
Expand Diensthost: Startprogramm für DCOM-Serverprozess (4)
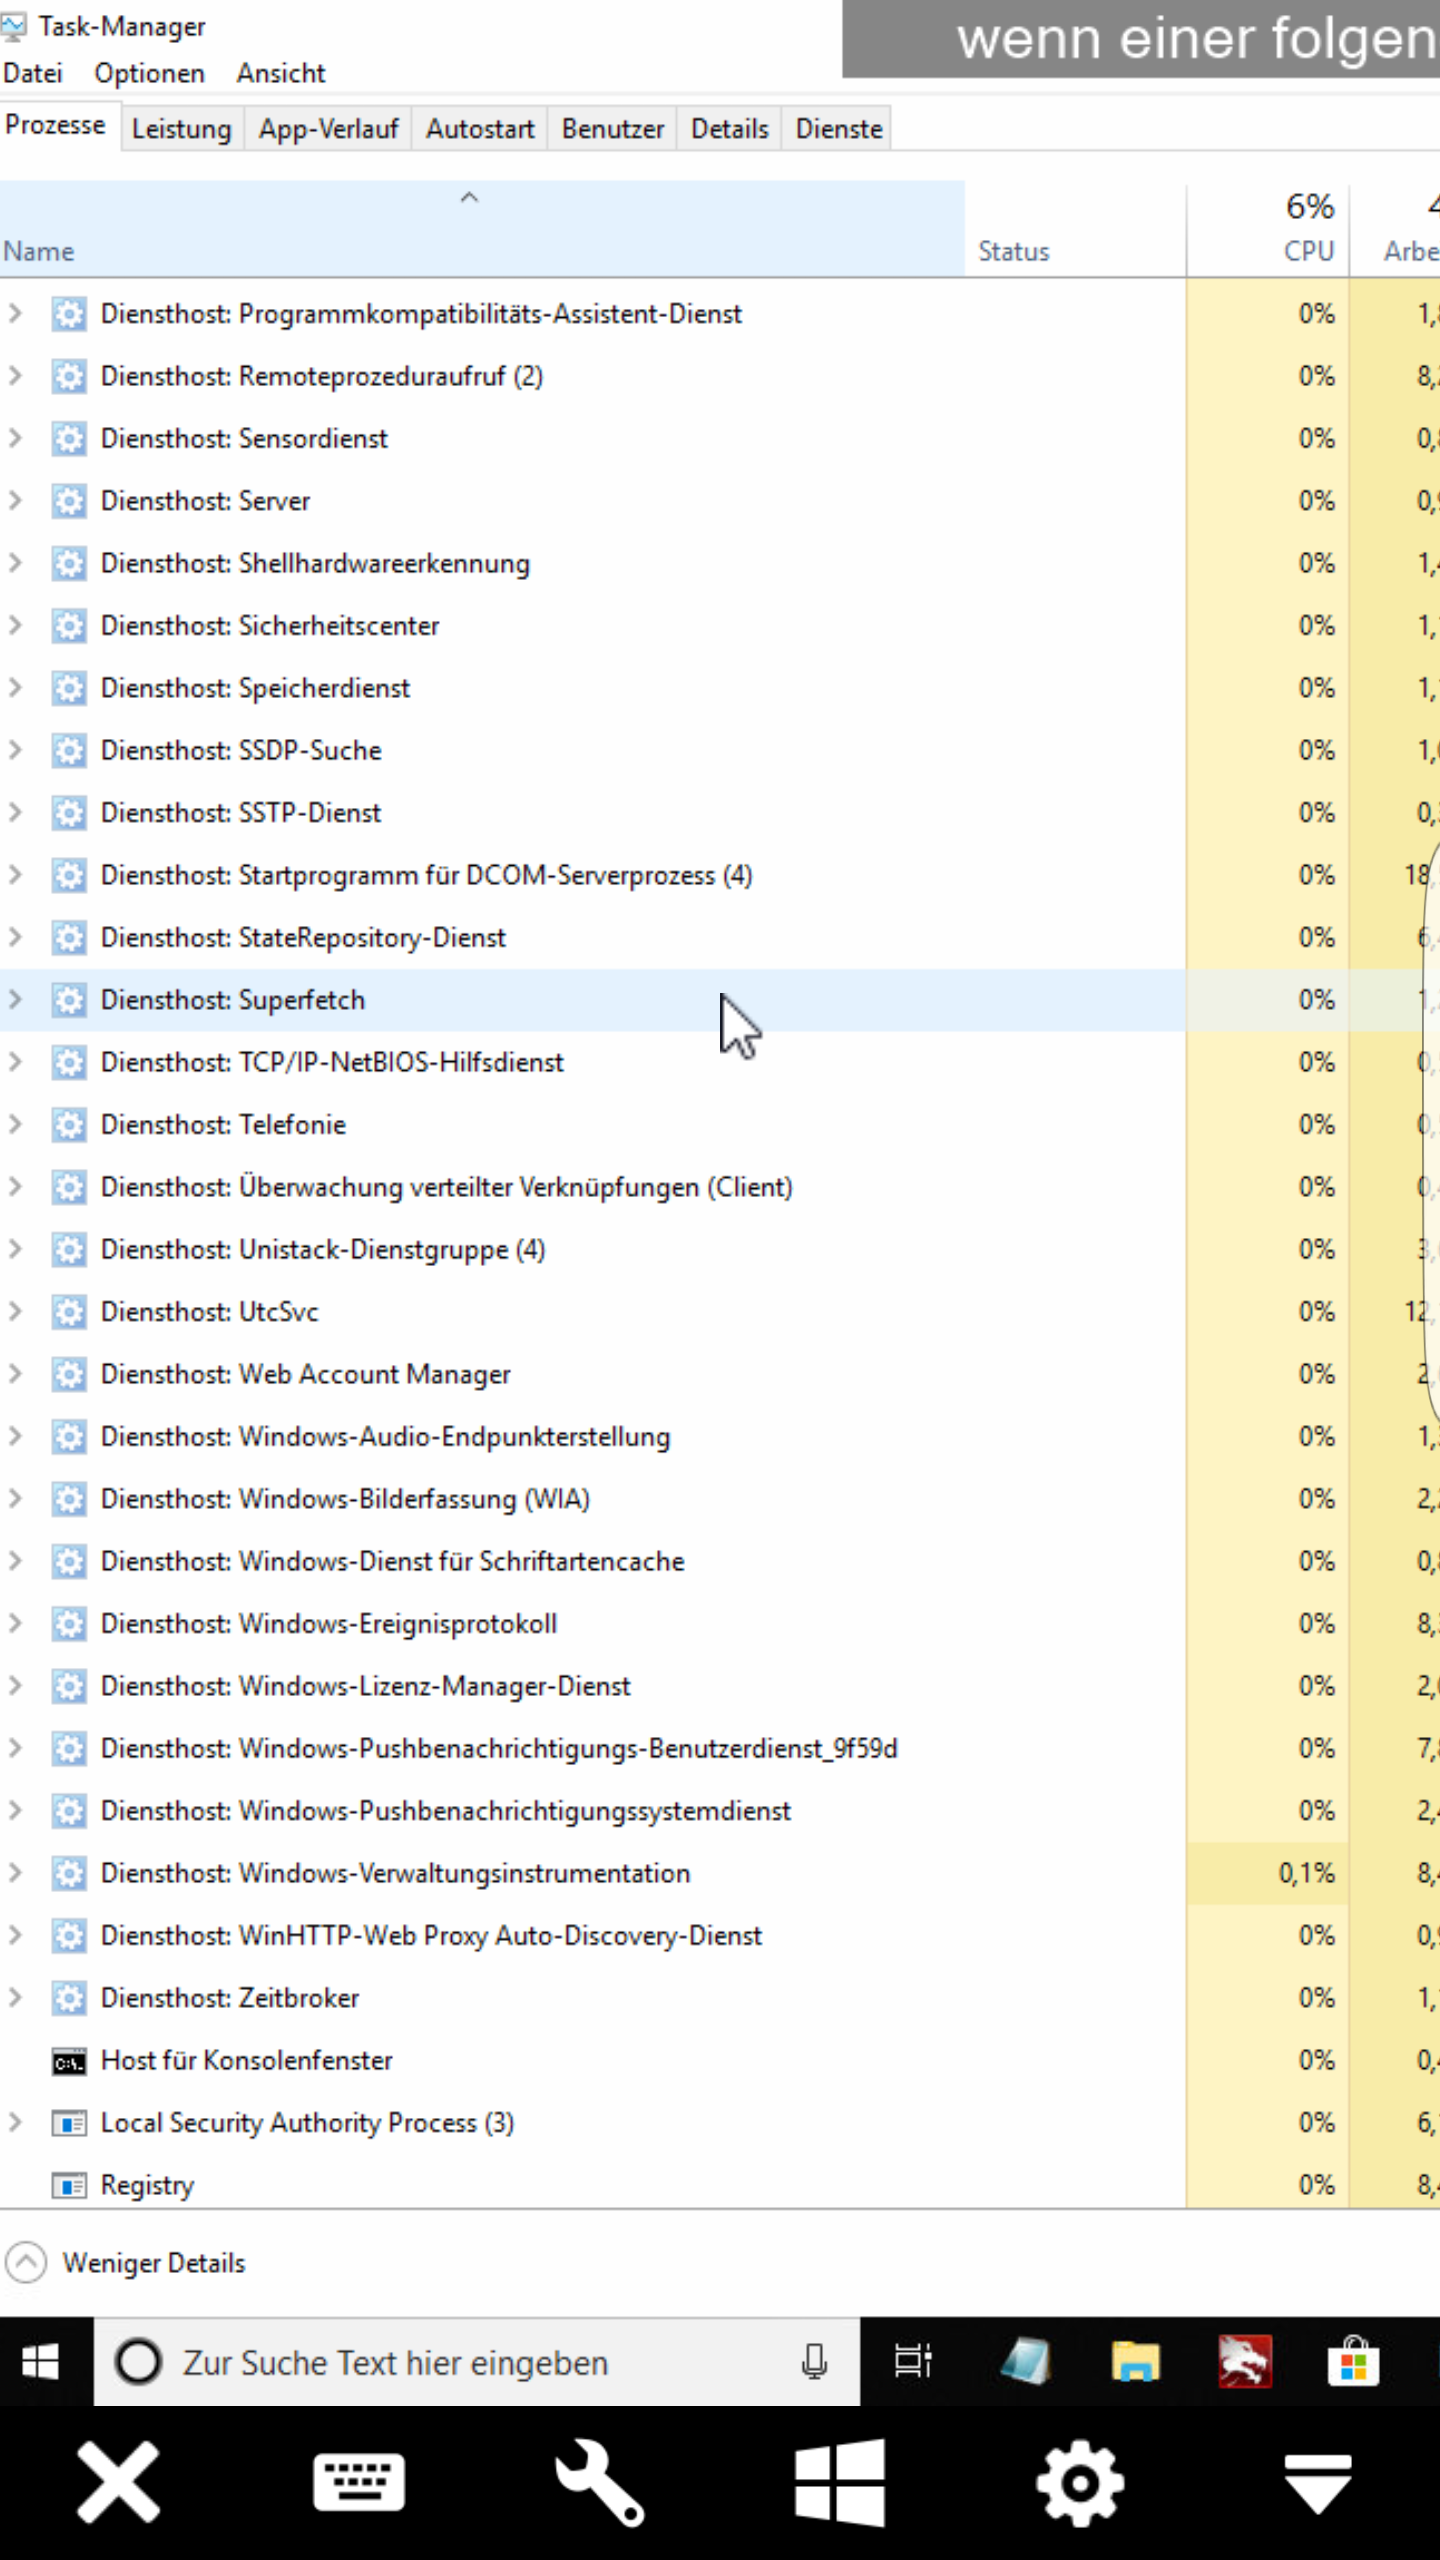[15, 875]
